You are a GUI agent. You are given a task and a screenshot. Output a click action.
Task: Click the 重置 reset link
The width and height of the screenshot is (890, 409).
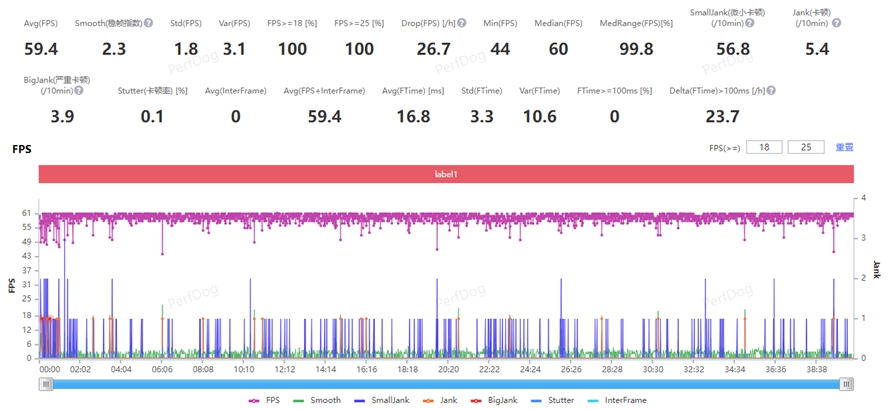(844, 147)
